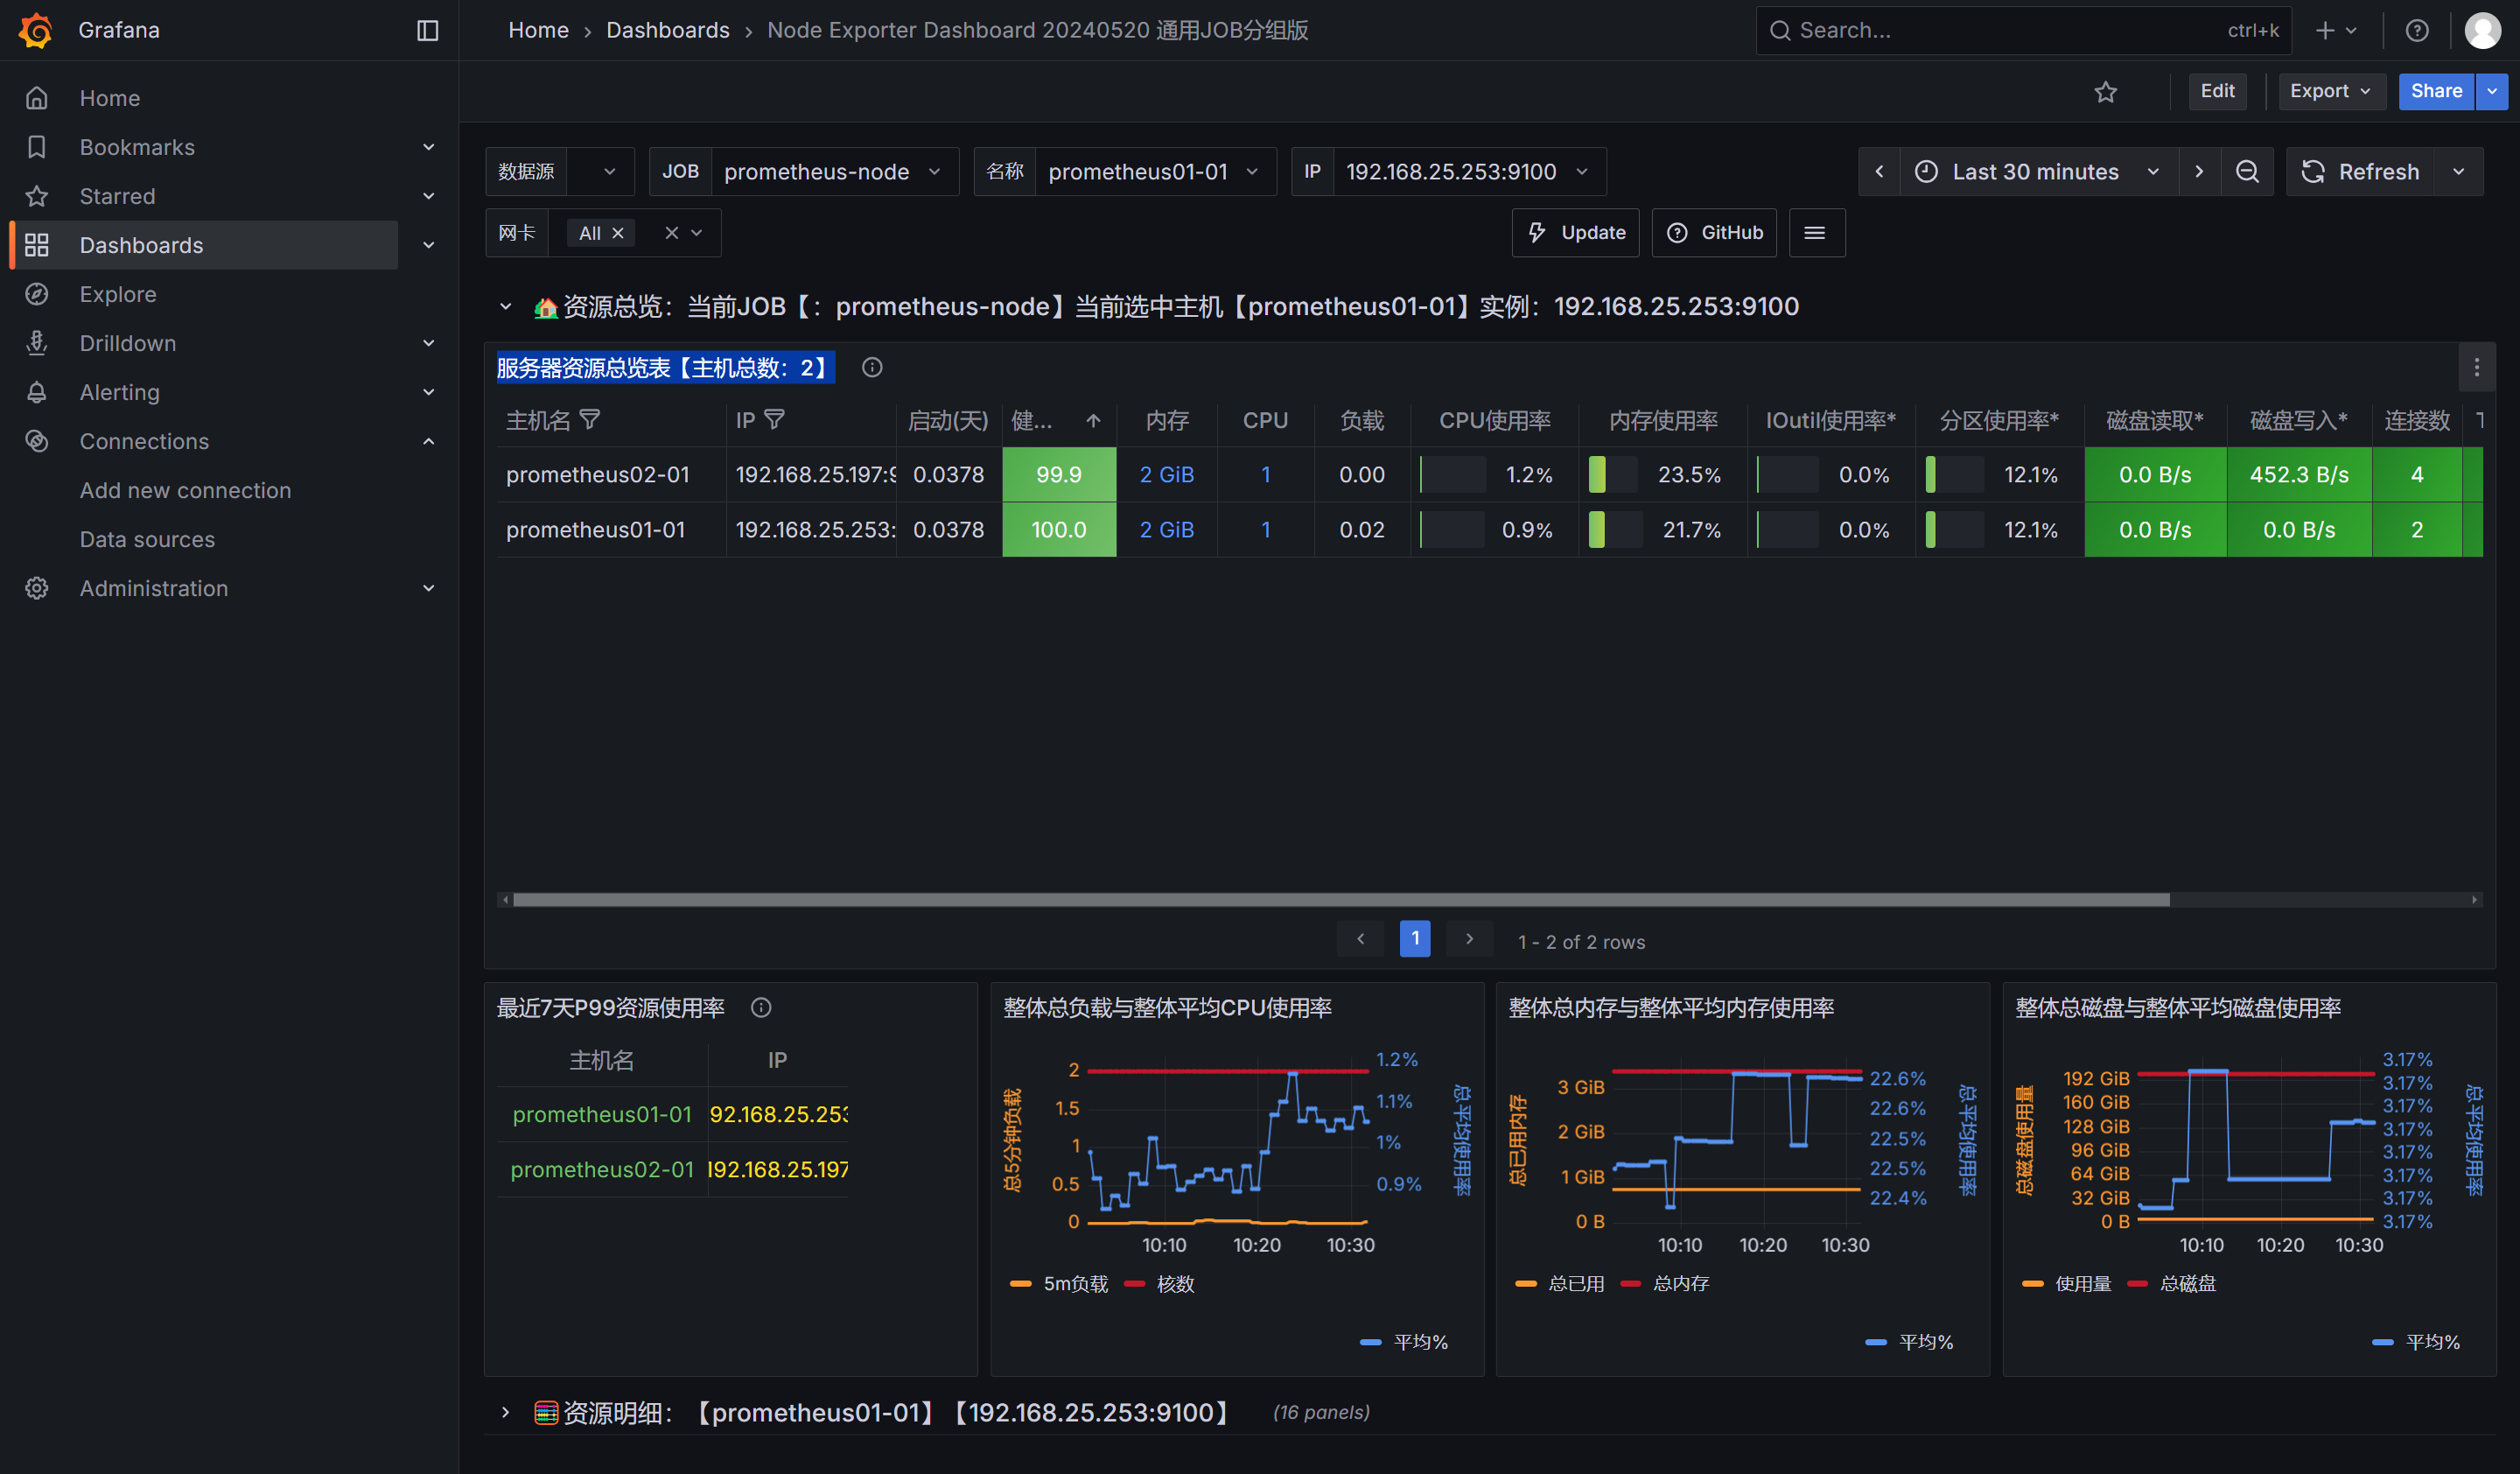Open the panel three-dot menu
2520x1474 pixels.
point(2476,368)
